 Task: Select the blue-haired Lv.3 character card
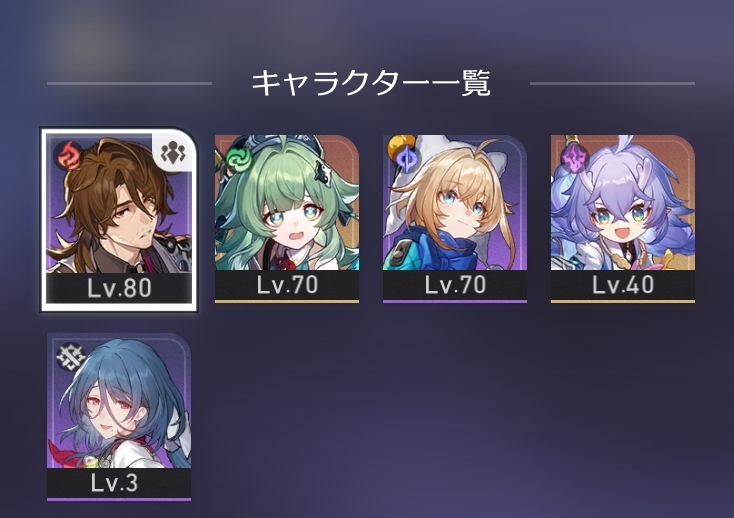[119, 417]
